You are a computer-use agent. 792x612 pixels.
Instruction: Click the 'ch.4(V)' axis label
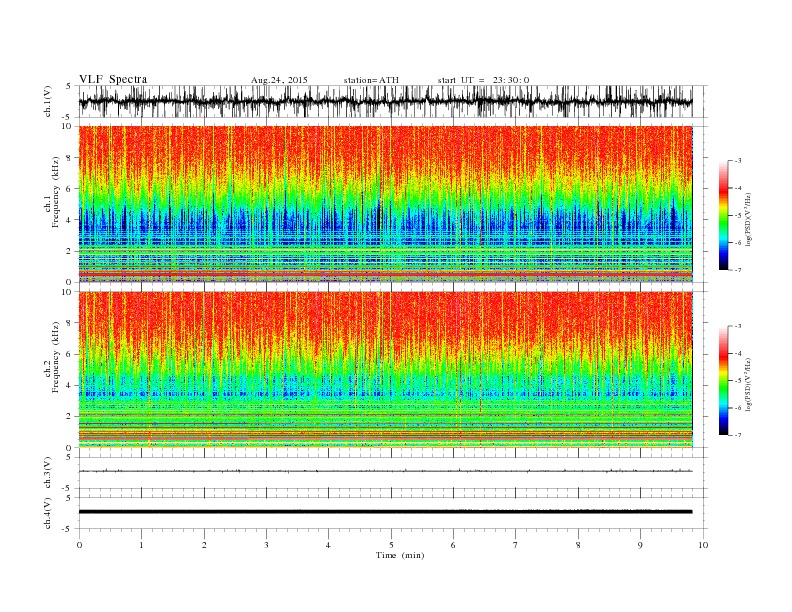[48, 513]
